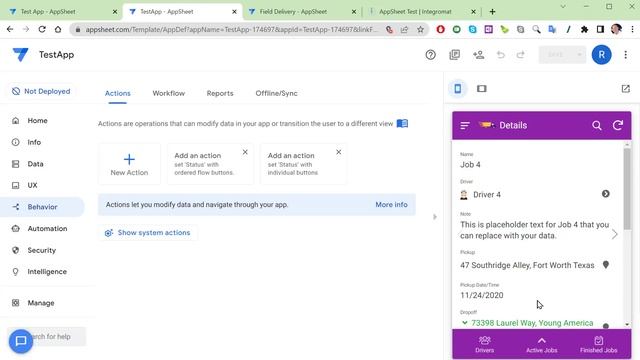Go back in browser history

[10, 29]
